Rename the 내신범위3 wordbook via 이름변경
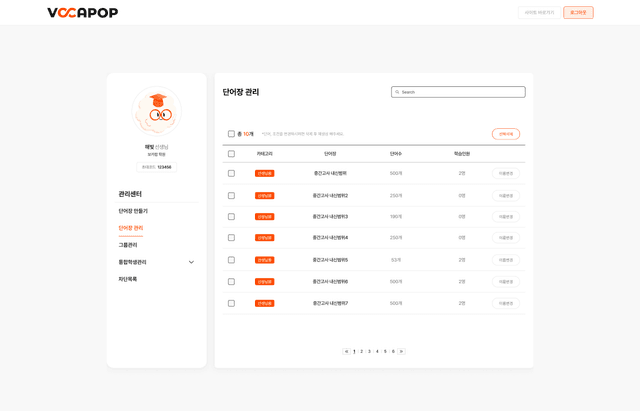This screenshot has width=640, height=411. pyautogui.click(x=506, y=217)
